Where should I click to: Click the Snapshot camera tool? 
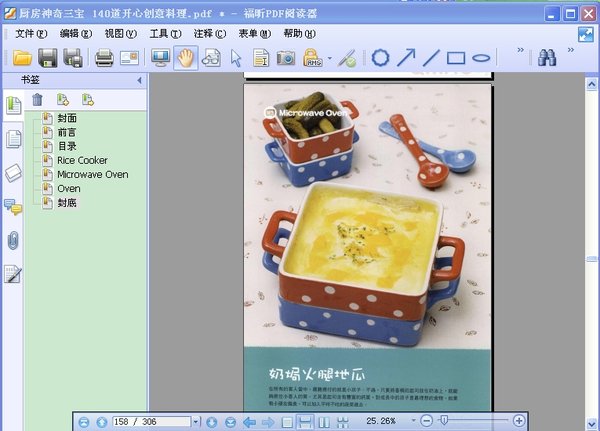[x=285, y=58]
